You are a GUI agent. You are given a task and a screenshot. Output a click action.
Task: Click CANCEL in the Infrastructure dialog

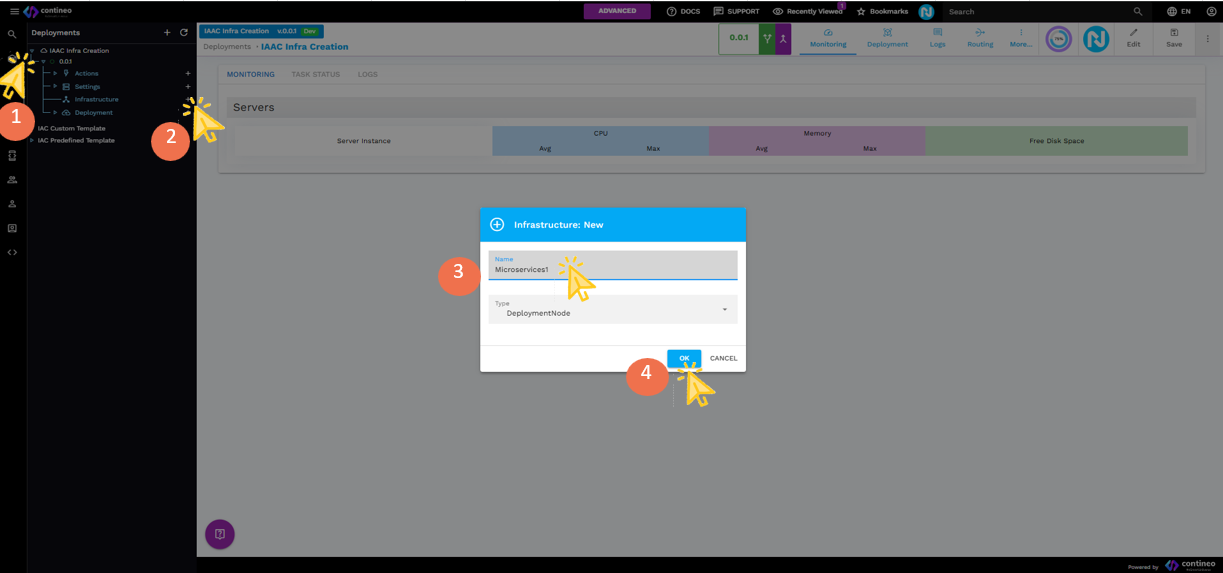[723, 358]
